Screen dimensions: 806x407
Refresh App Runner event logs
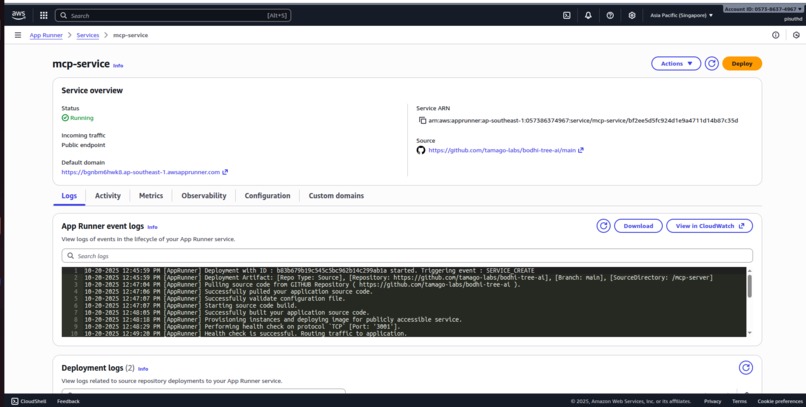pos(603,226)
